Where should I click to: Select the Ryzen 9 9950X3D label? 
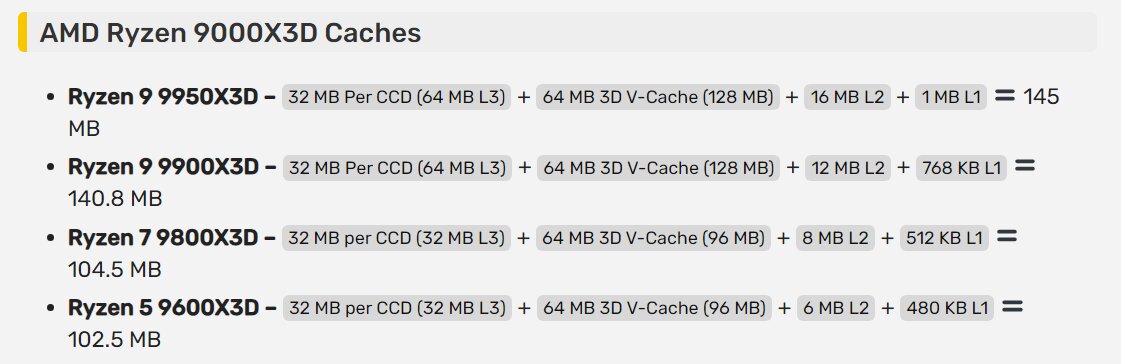click(x=164, y=97)
